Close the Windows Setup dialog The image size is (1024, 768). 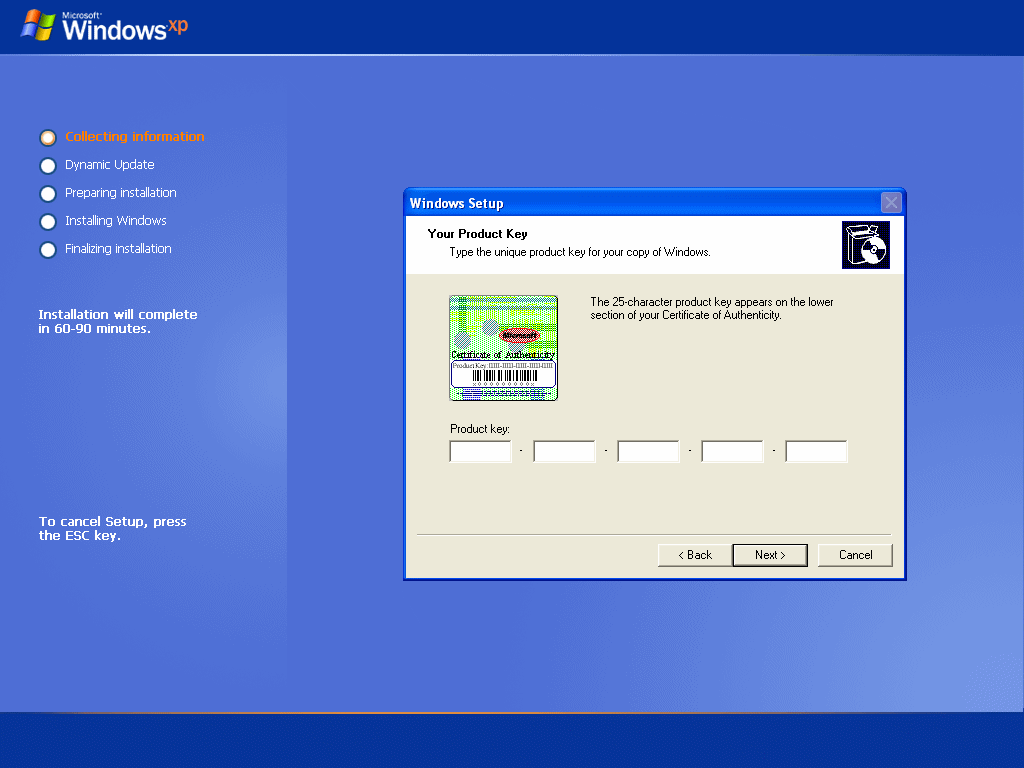point(891,202)
